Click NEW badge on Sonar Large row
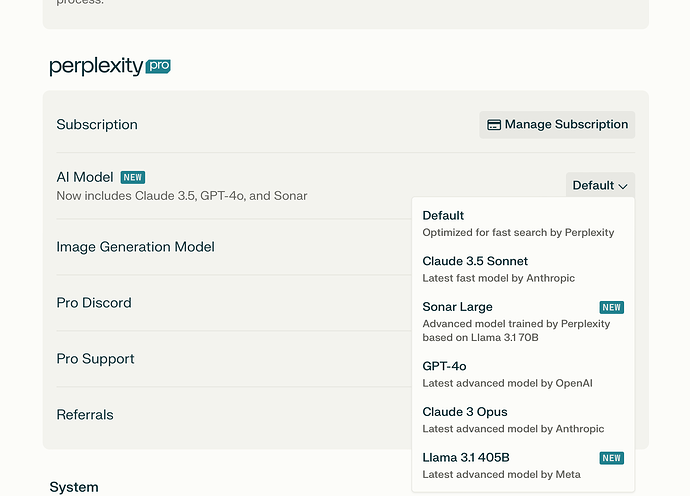690x496 pixels. click(x=612, y=307)
